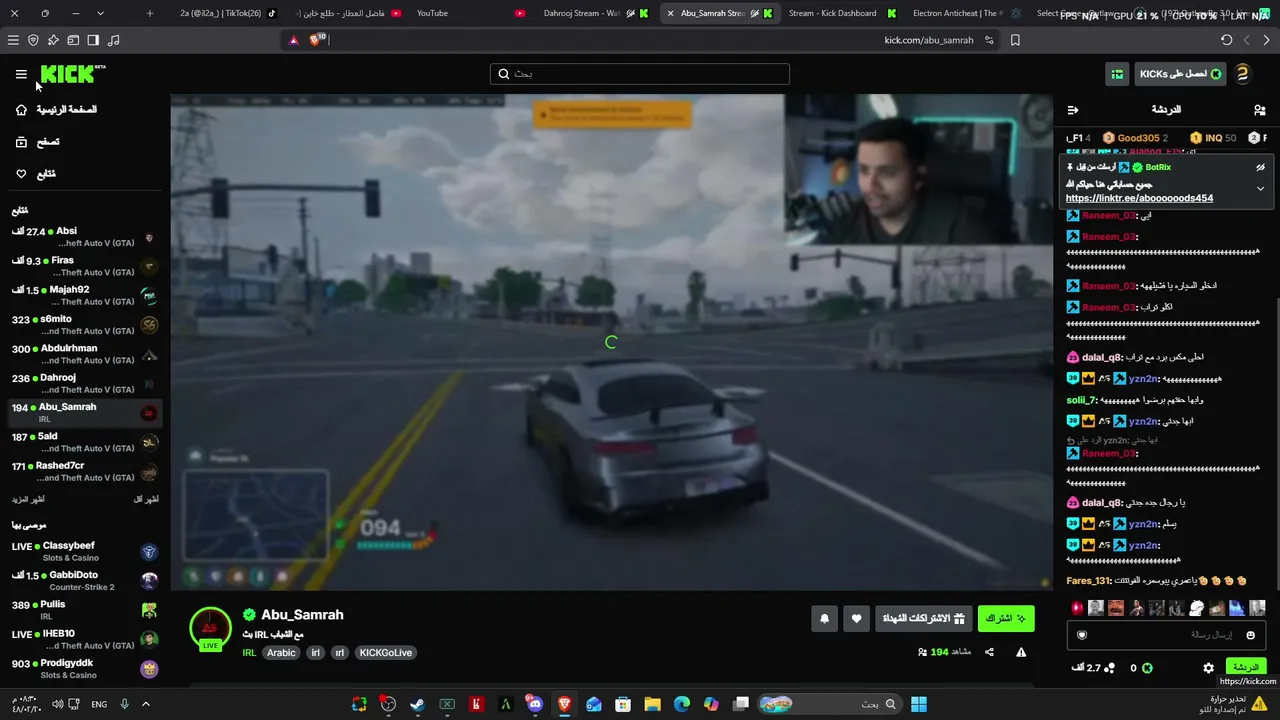Click the Get KICKs button

coord(1180,74)
